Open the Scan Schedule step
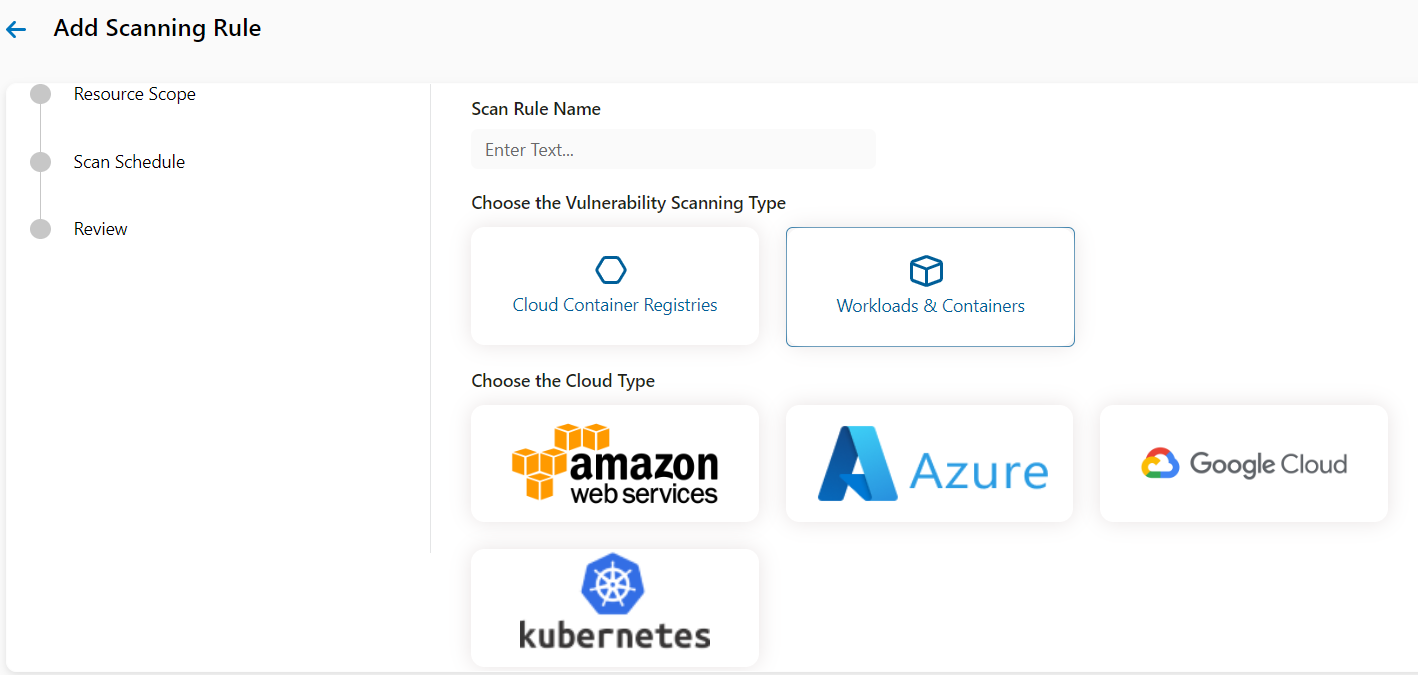The height and width of the screenshot is (675, 1418). [x=129, y=161]
